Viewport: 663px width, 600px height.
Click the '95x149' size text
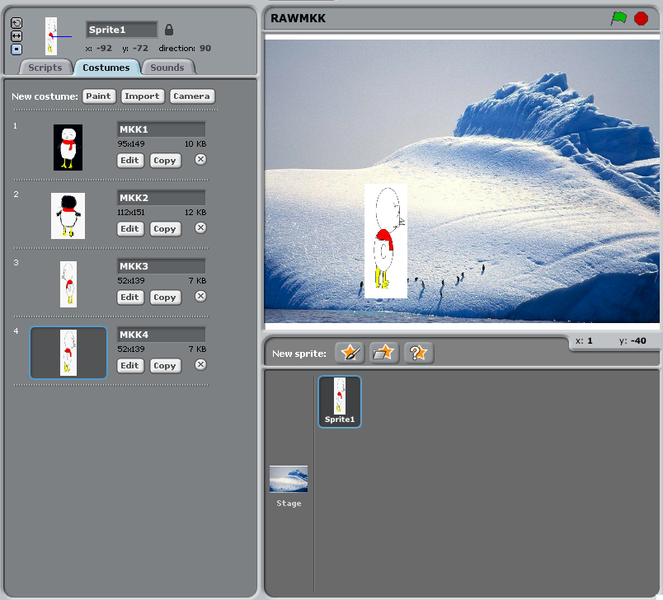[x=131, y=144]
